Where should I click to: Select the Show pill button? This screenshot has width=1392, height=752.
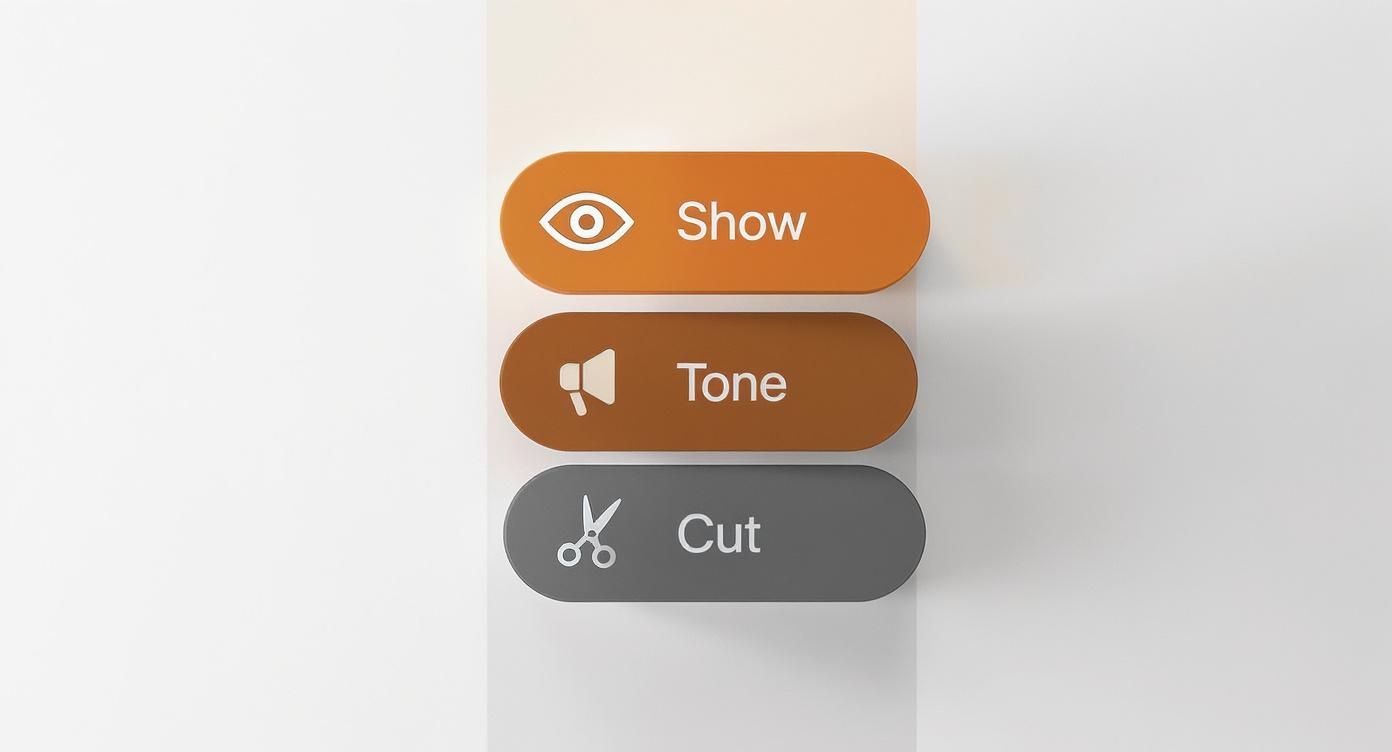(714, 222)
